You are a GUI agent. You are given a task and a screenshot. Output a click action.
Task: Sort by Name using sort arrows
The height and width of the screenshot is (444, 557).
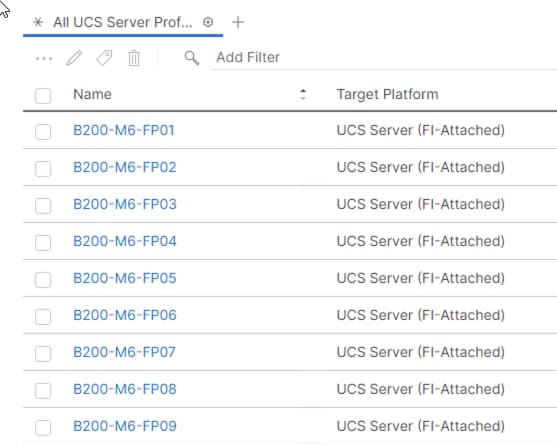[303, 94]
